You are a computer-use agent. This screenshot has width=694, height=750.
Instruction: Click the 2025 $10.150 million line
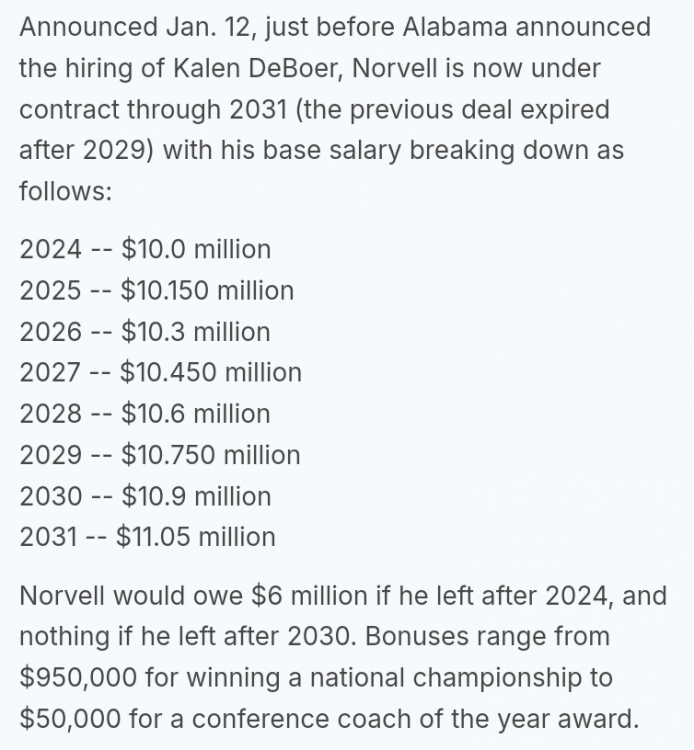pos(157,290)
